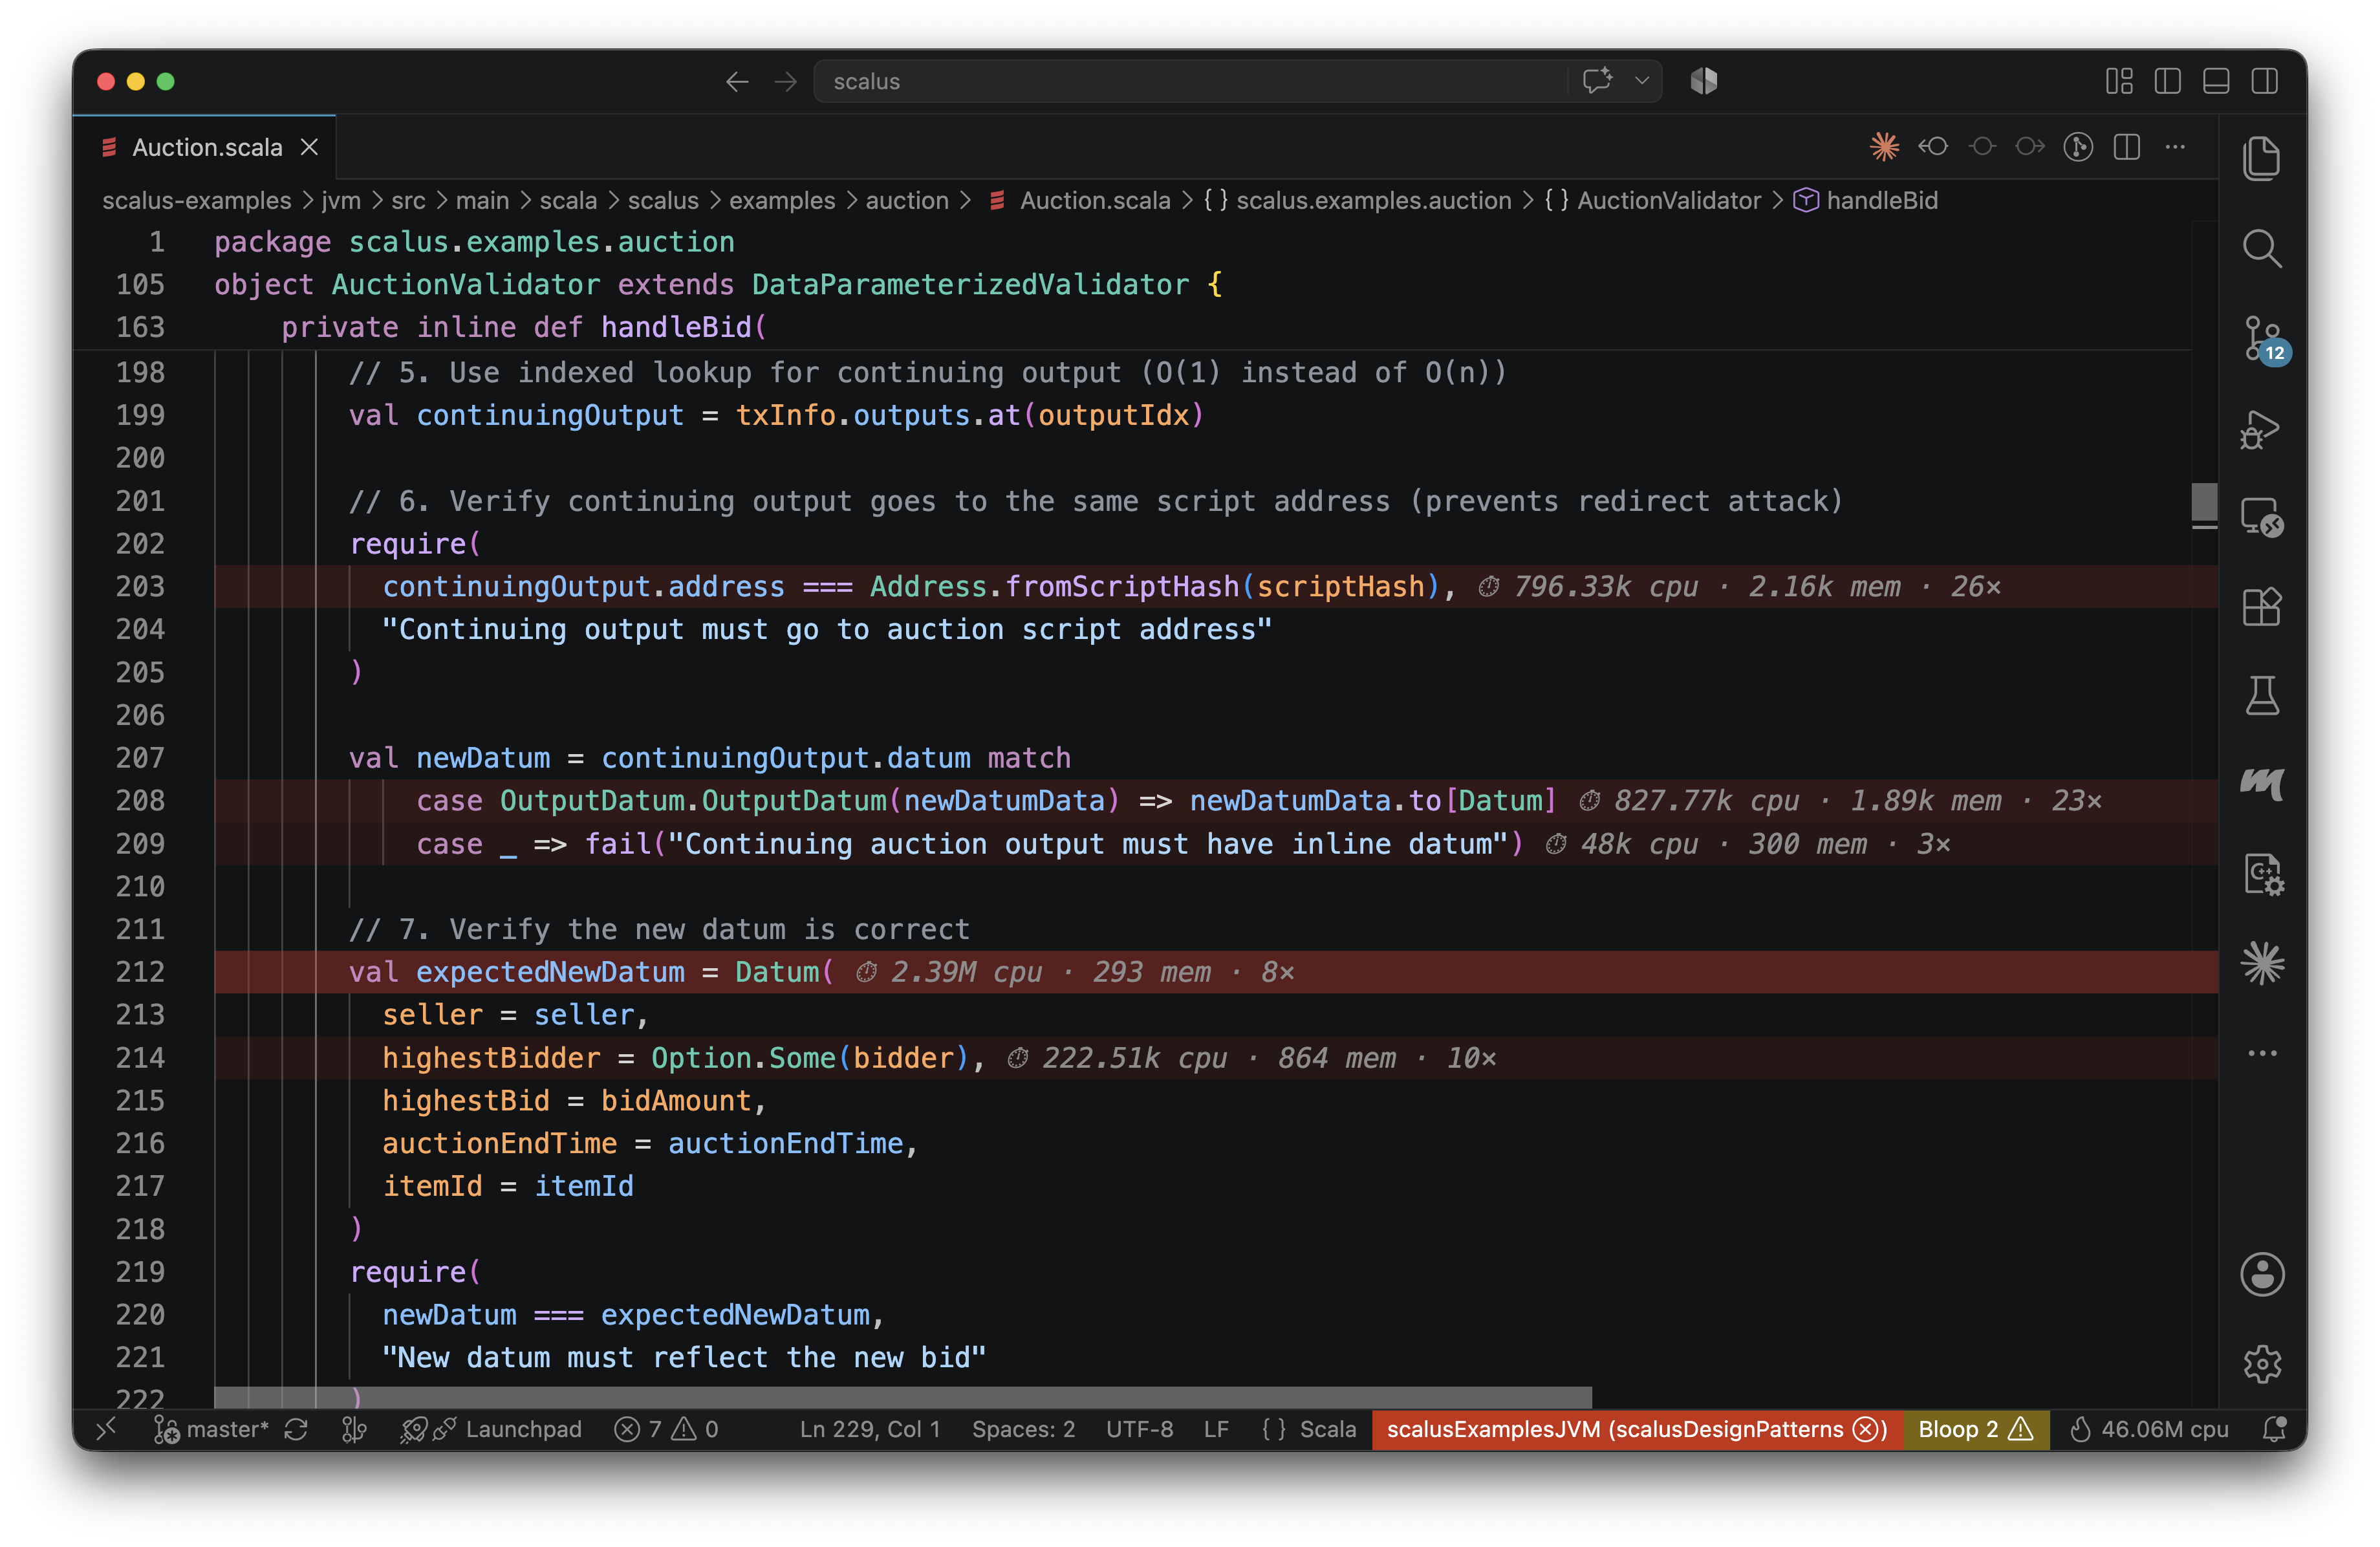Click the 2.39M cpu inline hint
Viewport: 2380px width, 1547px height.
coord(1075,973)
